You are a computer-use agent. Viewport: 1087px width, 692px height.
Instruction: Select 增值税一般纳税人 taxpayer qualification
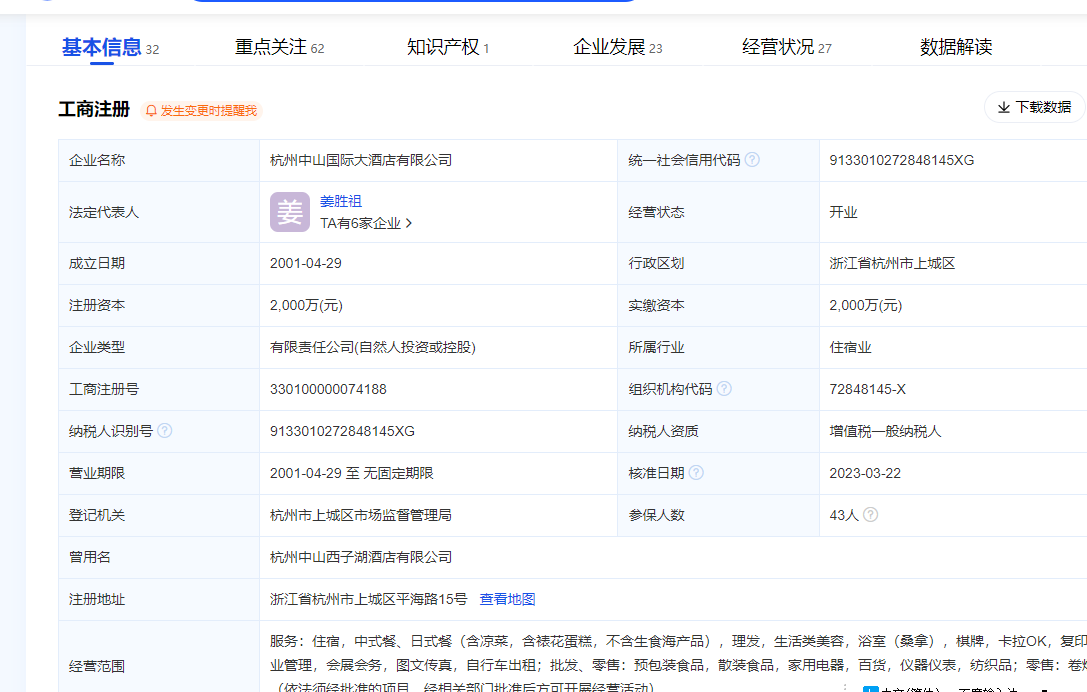pos(885,431)
